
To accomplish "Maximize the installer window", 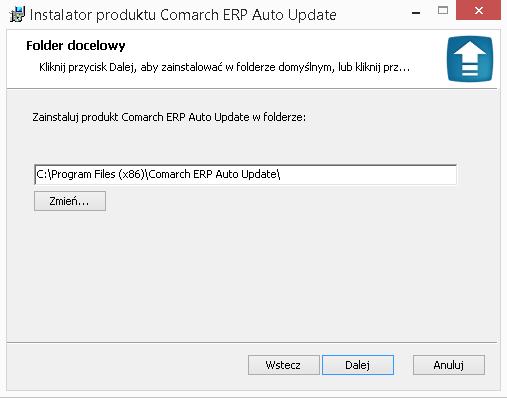I will point(443,11).
